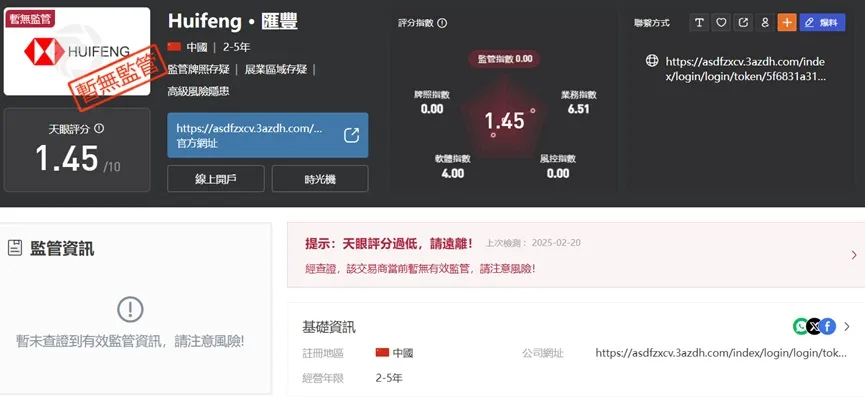Expand share options chevron beside Facebook icon
Image resolution: width=865 pixels, height=397 pixels.
[x=847, y=326]
